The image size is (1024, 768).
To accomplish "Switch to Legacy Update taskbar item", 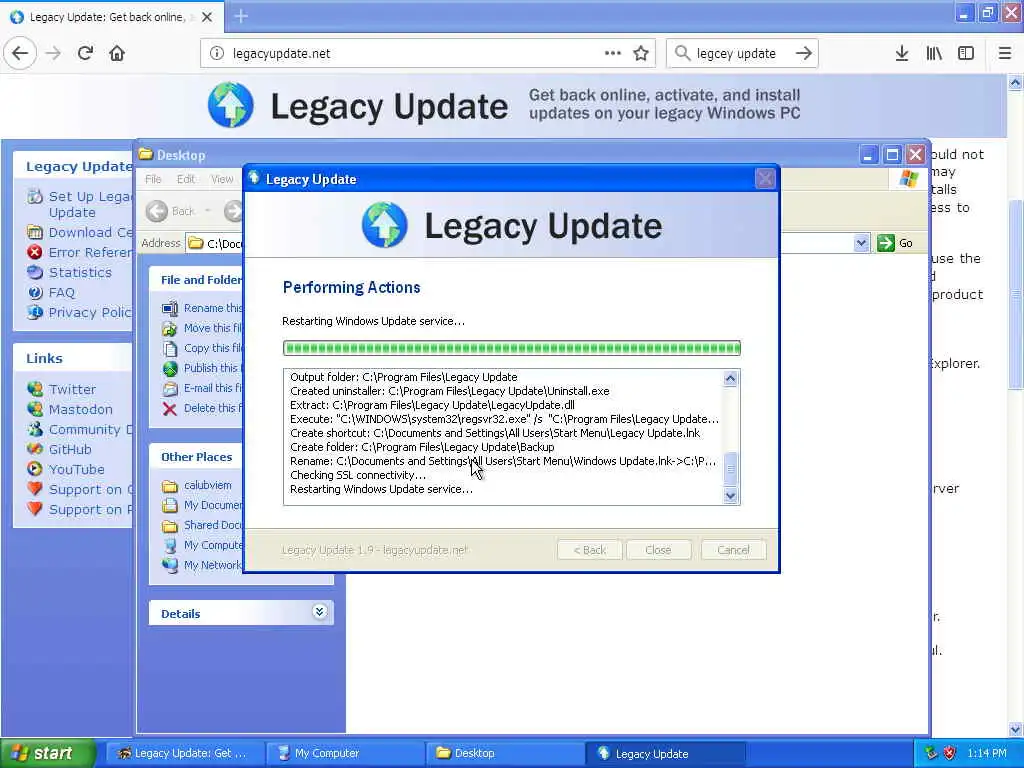I will coord(665,754).
